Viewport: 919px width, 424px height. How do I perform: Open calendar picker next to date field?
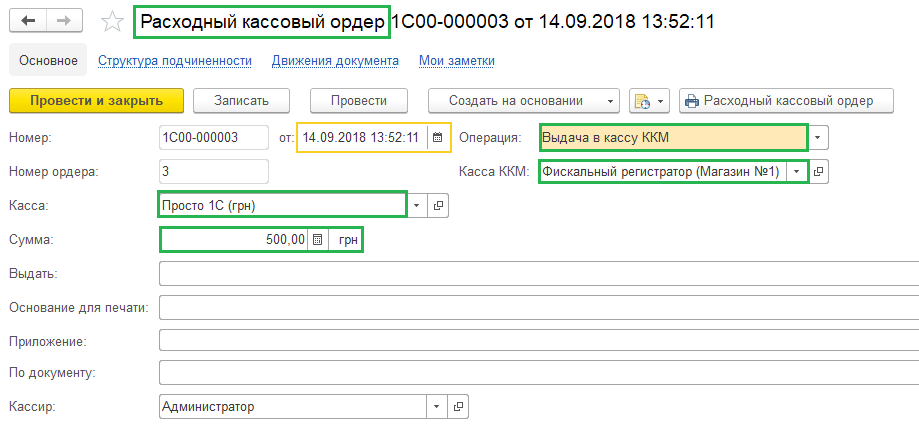point(438,138)
